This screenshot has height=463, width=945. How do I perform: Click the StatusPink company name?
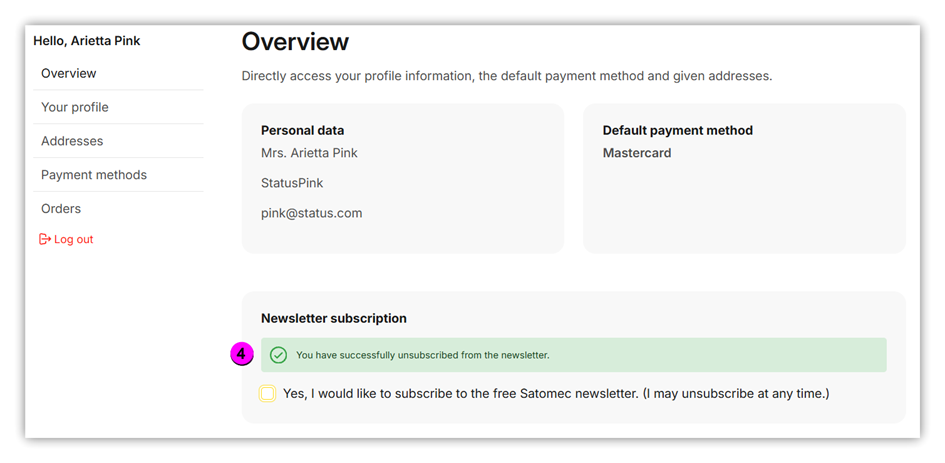(x=292, y=183)
